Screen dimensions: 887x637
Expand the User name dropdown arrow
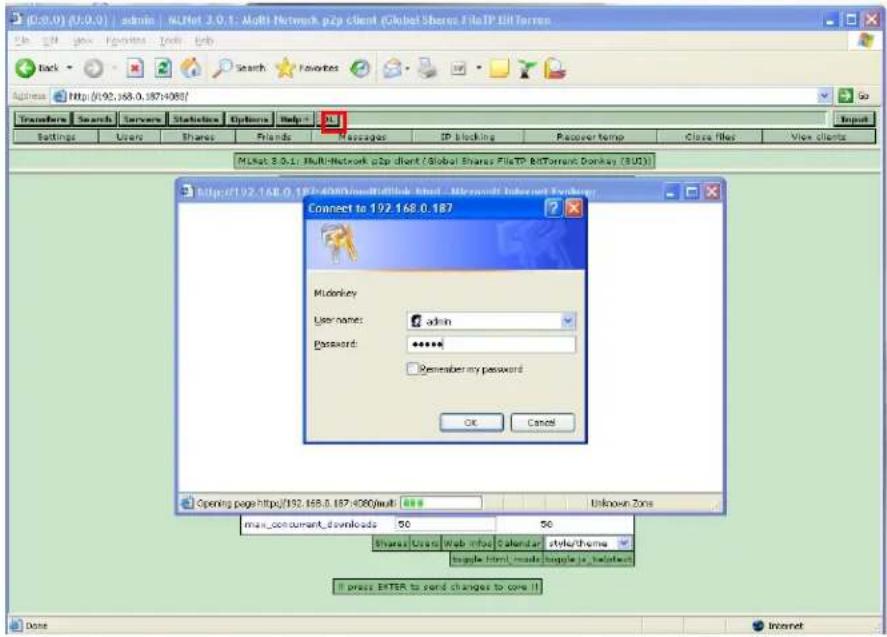coord(568,321)
